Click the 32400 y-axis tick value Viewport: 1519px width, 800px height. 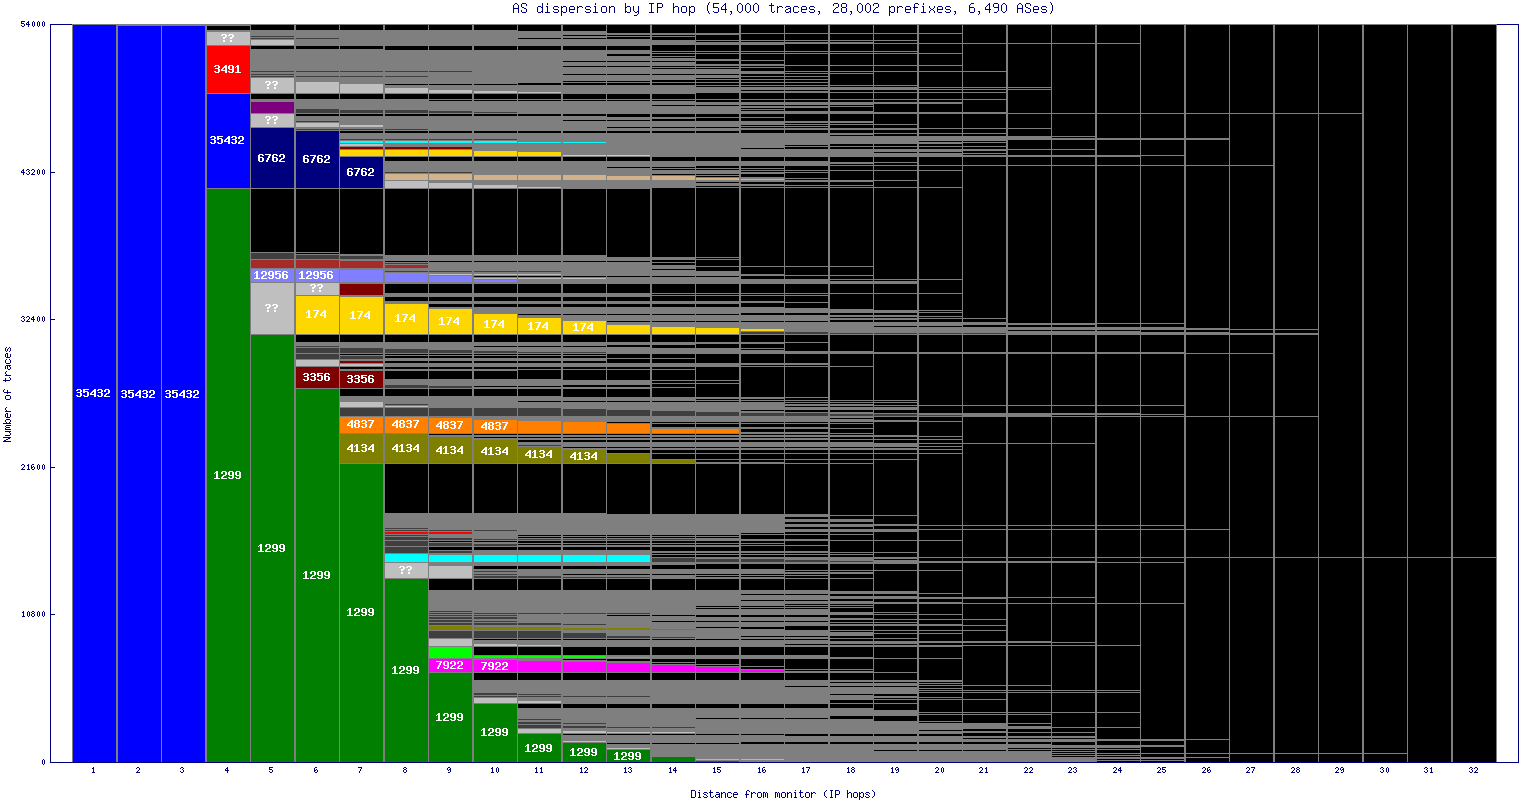coord(32,319)
